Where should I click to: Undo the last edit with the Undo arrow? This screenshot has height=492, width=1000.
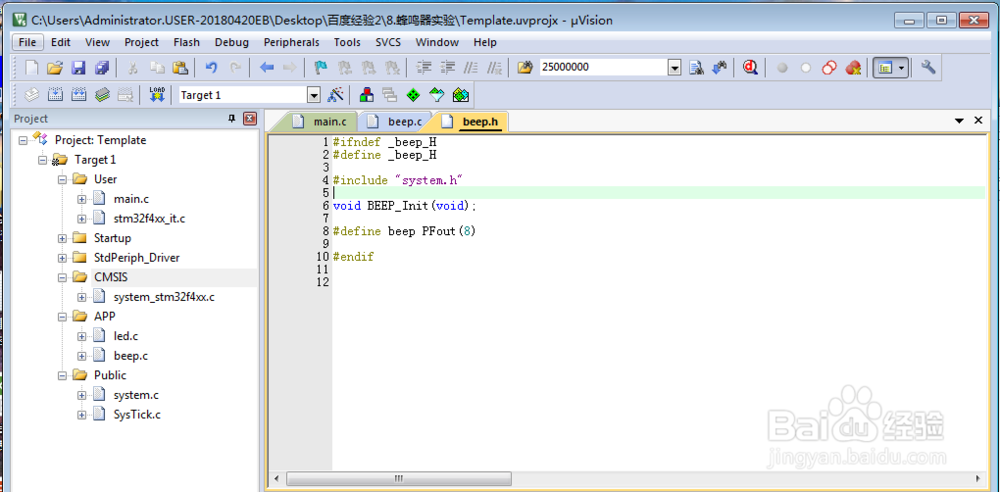point(212,68)
